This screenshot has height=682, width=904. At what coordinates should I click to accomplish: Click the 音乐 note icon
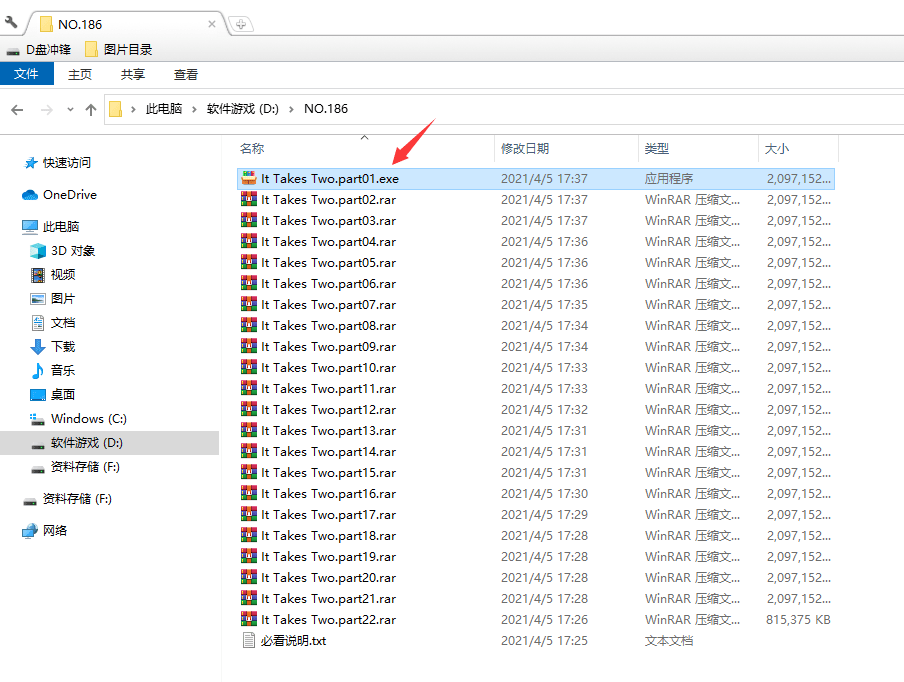pyautogui.click(x=37, y=371)
